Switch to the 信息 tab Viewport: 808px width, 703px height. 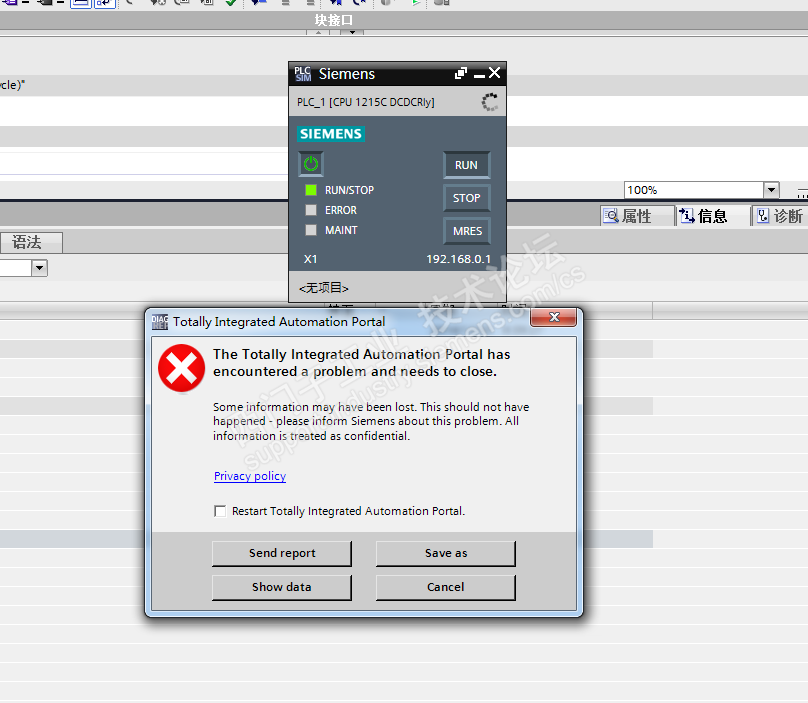click(713, 216)
